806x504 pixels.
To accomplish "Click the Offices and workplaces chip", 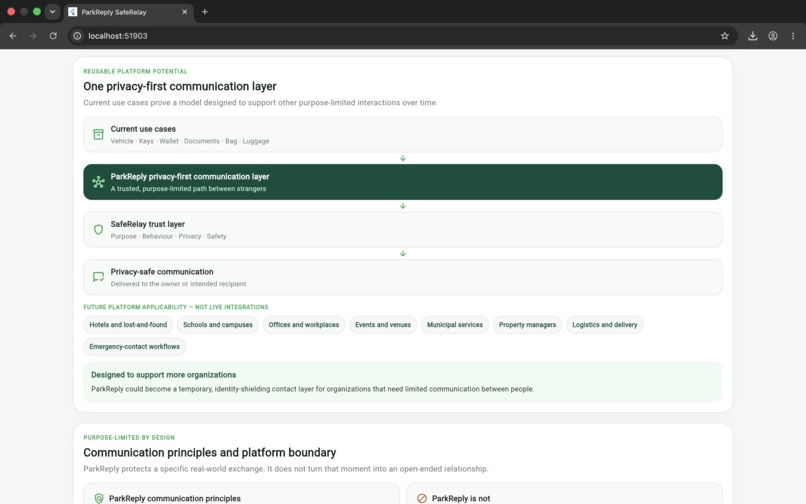I will pos(303,325).
